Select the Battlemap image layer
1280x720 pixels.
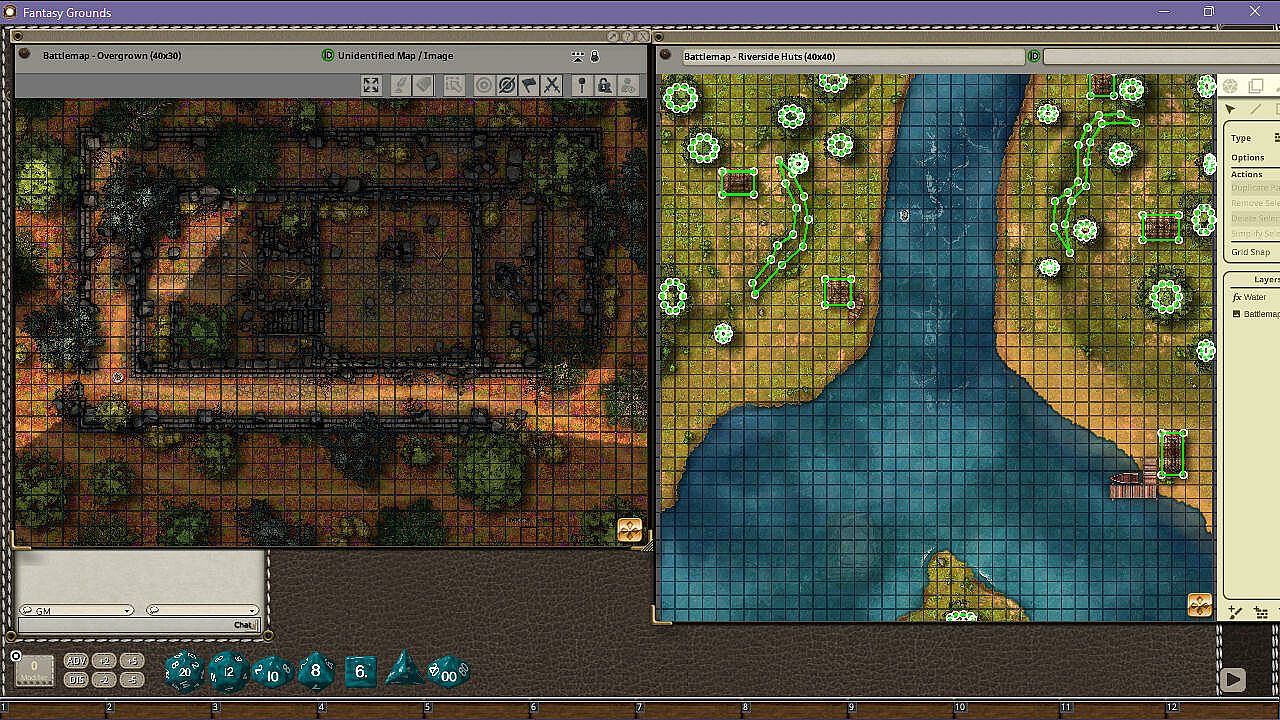tap(1256, 314)
